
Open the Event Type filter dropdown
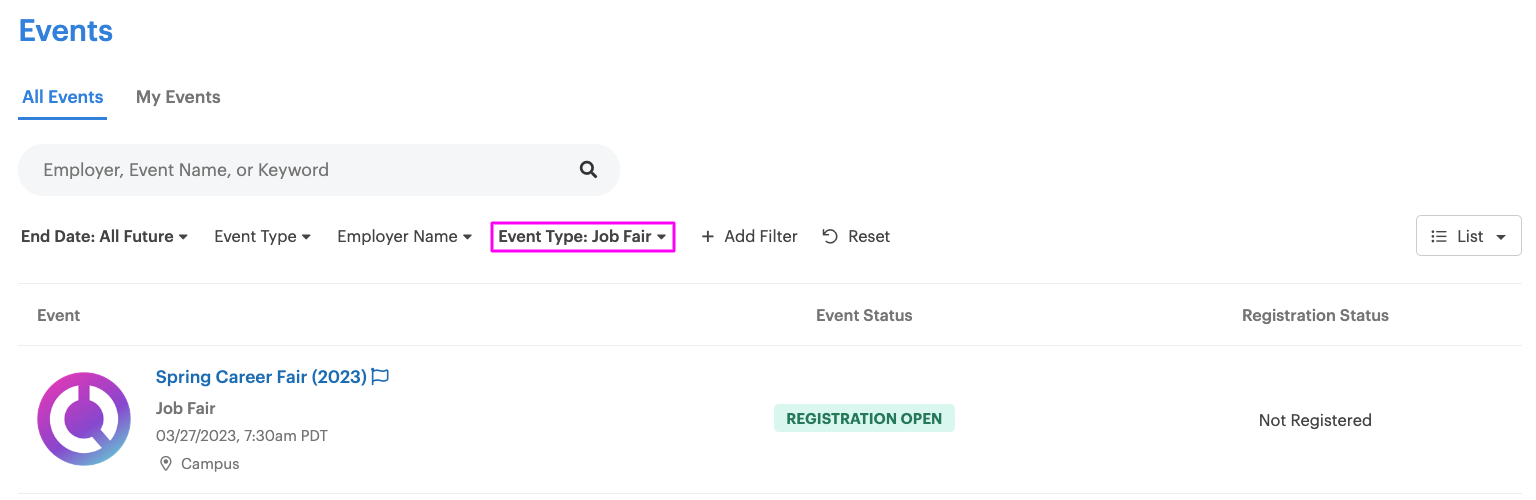[263, 237]
